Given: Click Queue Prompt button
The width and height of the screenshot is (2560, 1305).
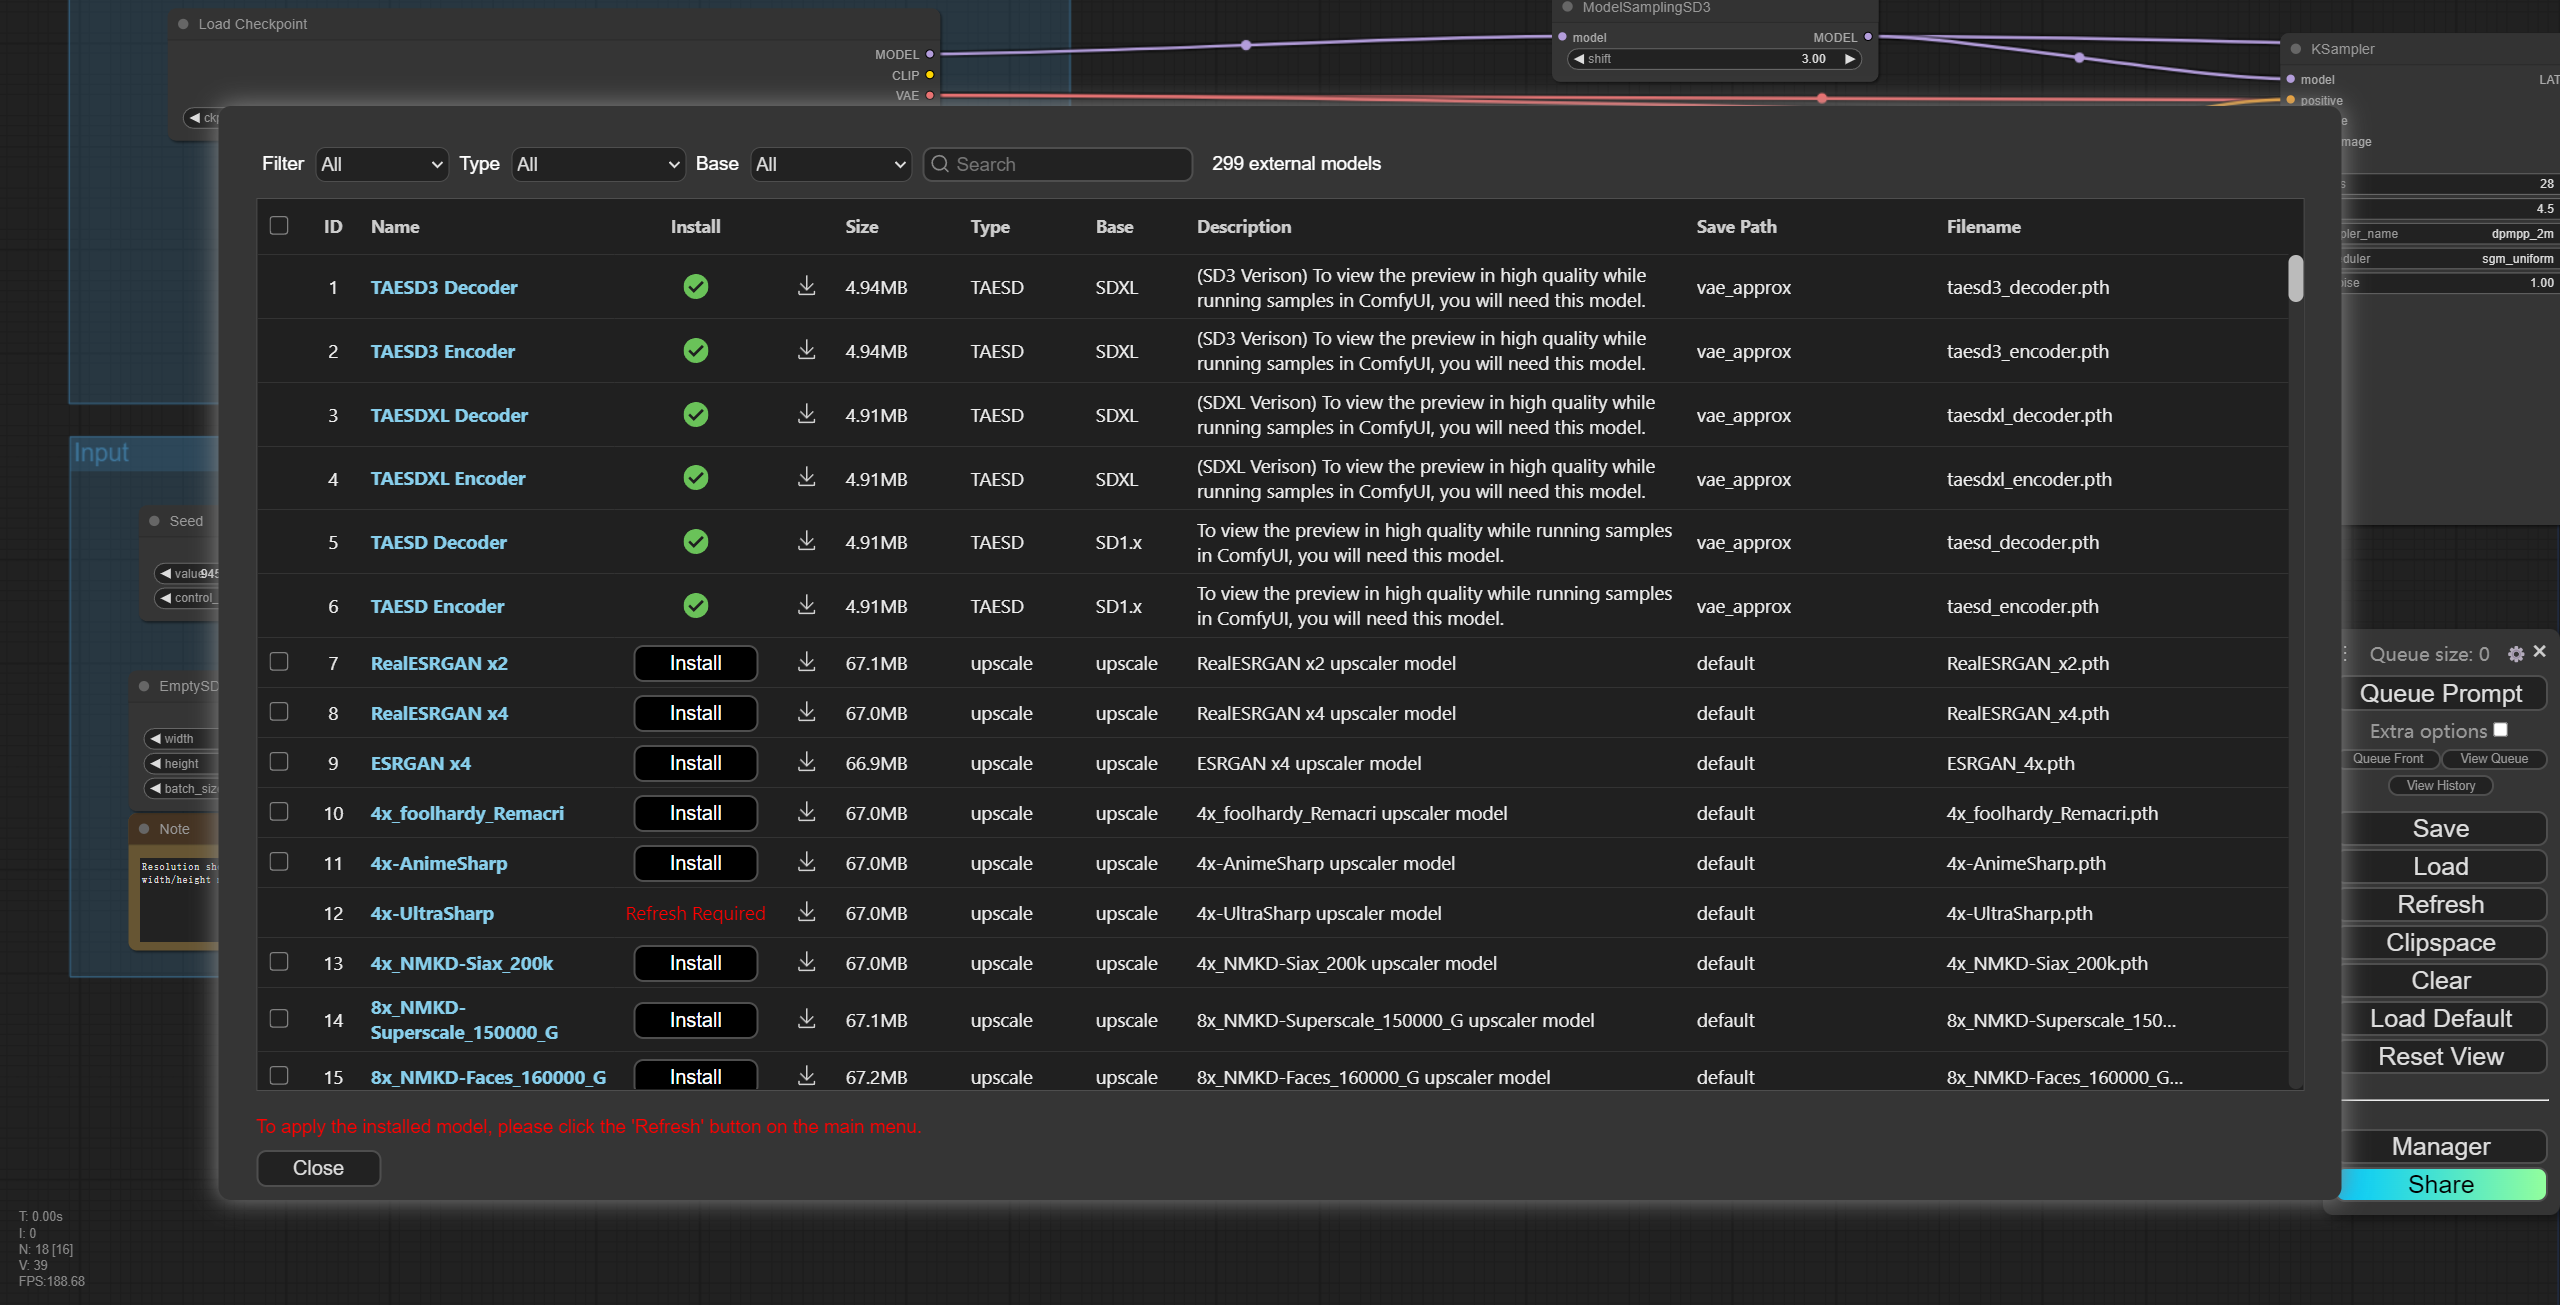Looking at the screenshot, I should pos(2440,693).
